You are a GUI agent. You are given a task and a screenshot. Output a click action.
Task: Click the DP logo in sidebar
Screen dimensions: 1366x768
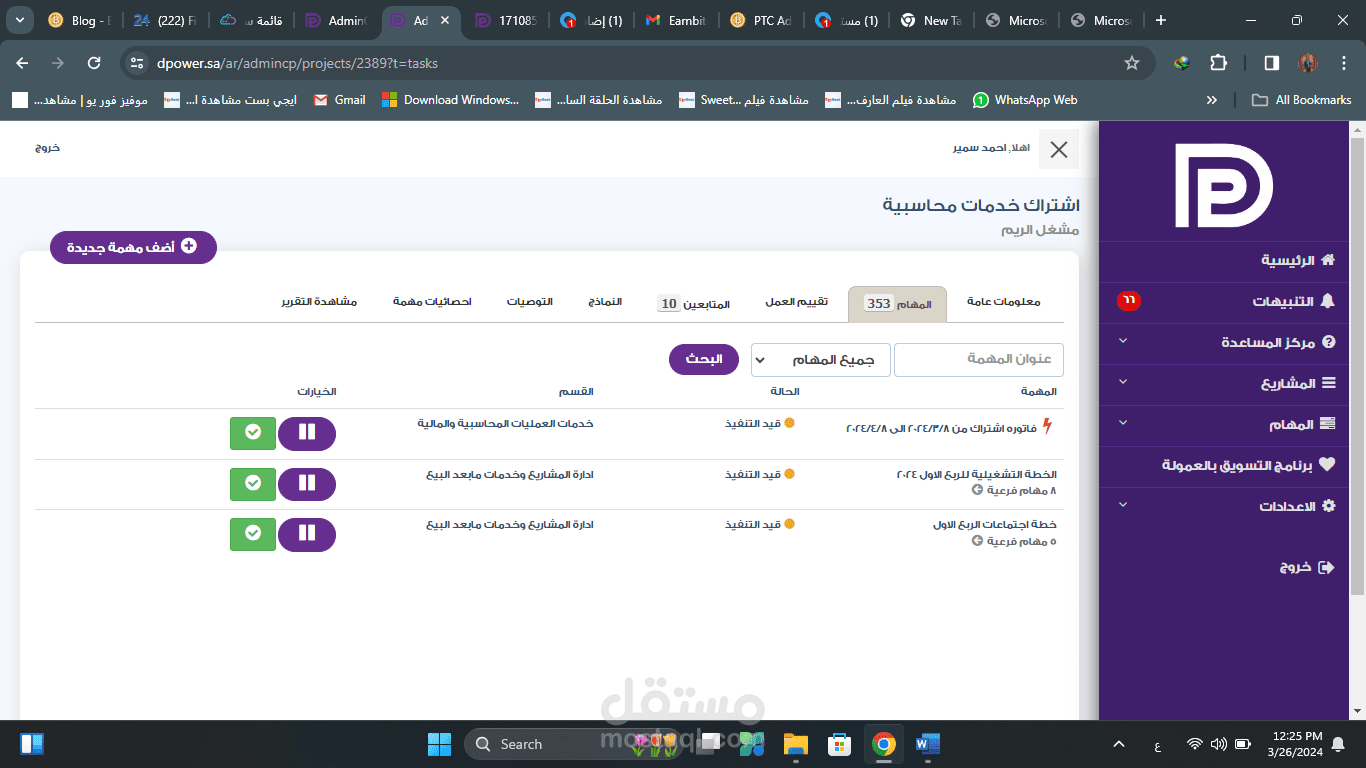[x=1223, y=186]
